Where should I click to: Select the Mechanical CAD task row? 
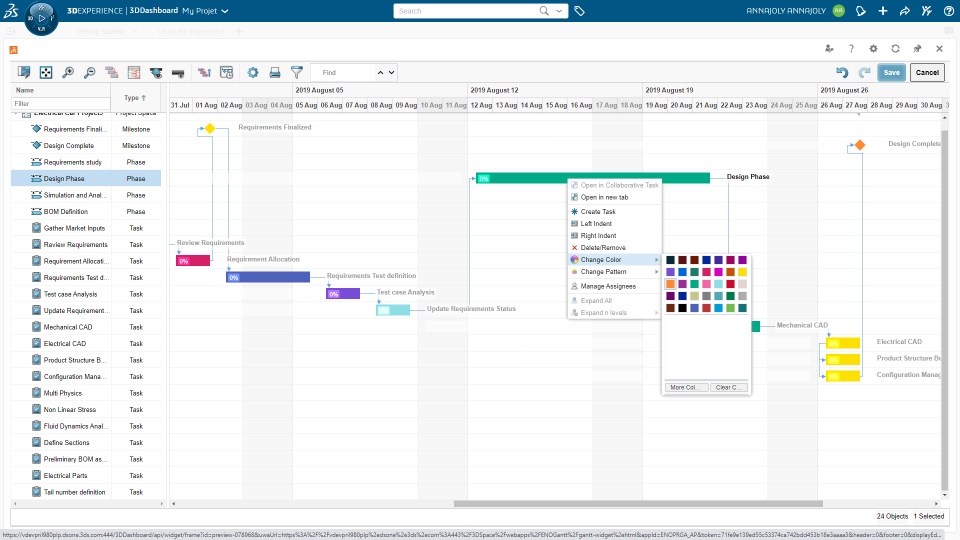pyautogui.click(x=86, y=328)
